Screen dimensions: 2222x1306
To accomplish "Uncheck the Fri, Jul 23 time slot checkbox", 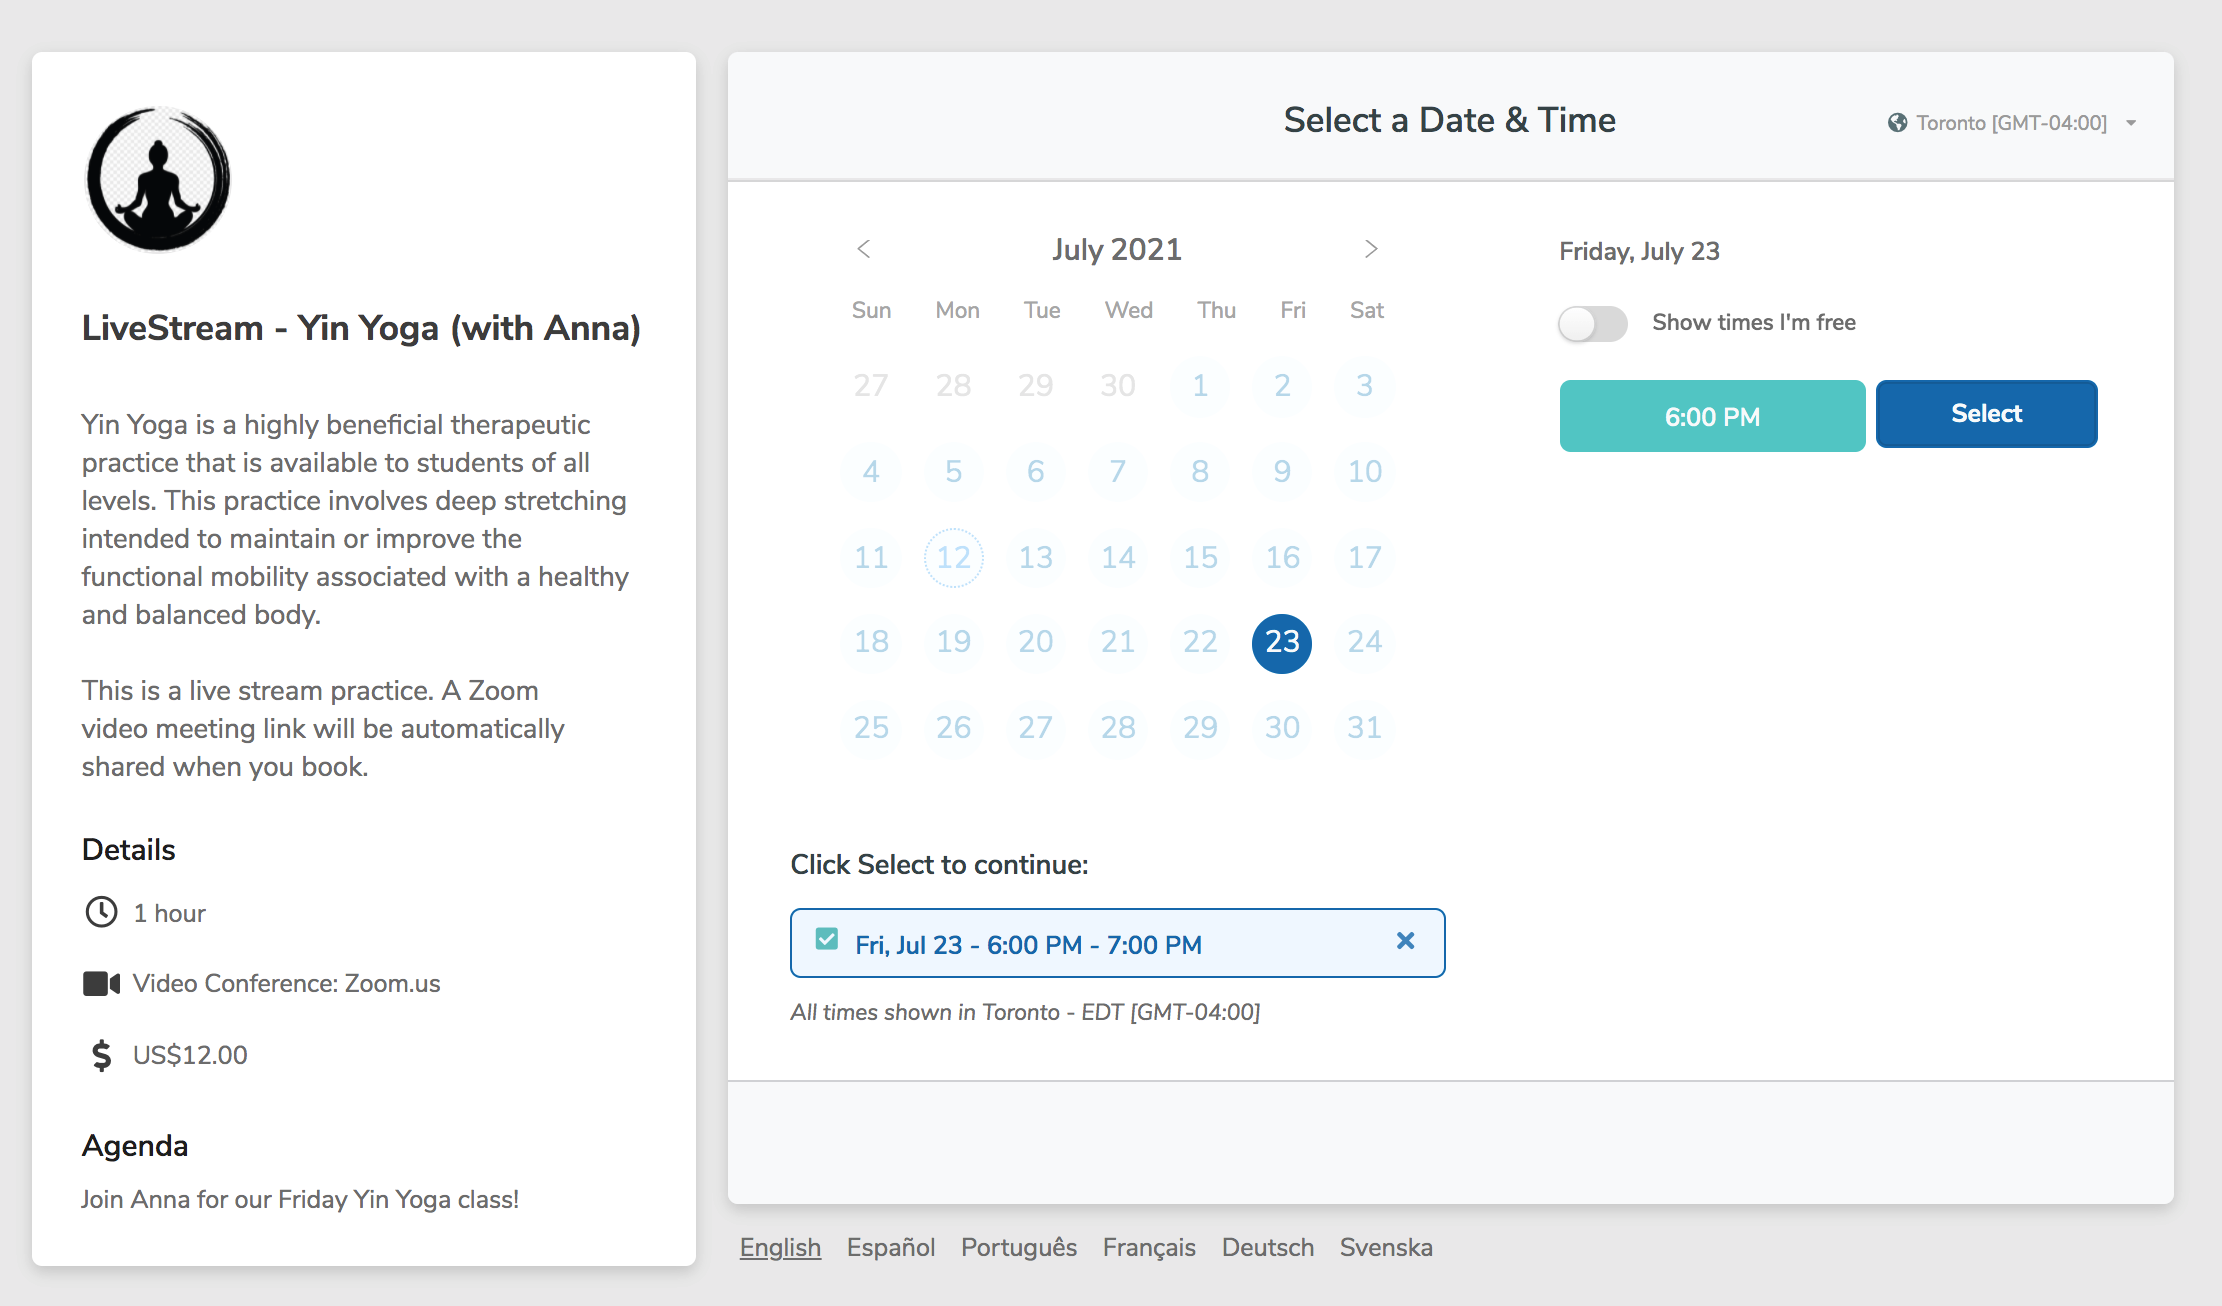I will click(x=827, y=939).
